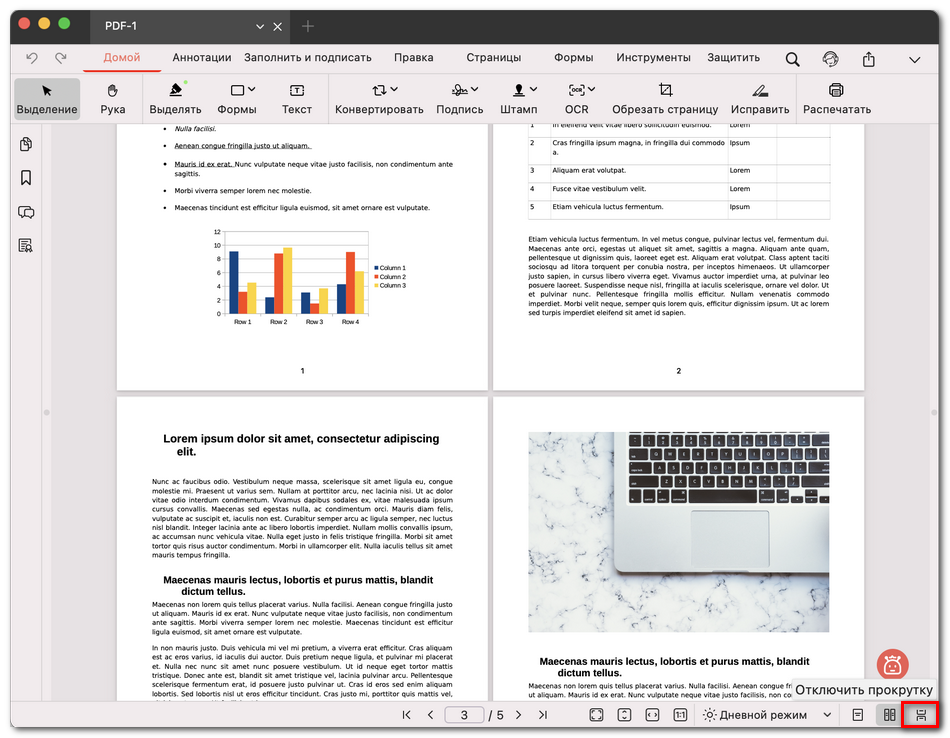The width and height of the screenshot is (950, 738).
Task: Close the PDF-1 tab
Action: tap(277, 27)
